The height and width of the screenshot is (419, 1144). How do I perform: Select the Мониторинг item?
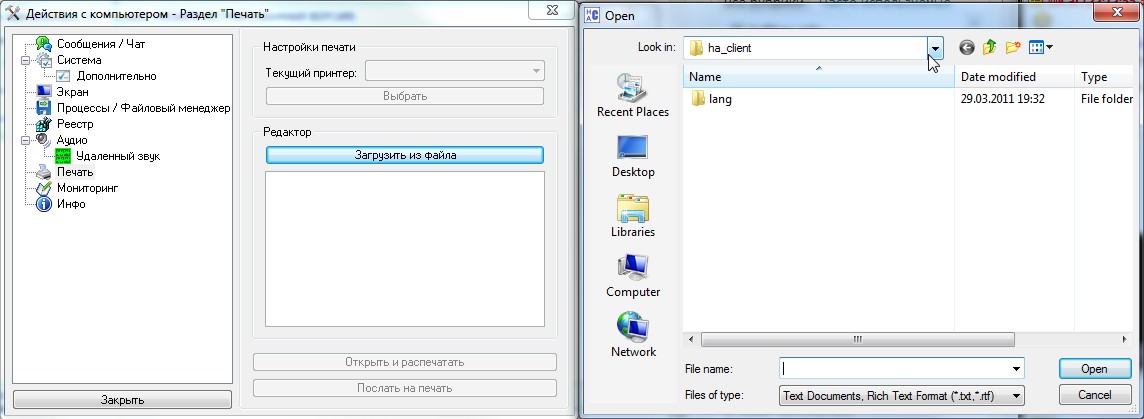tap(87, 188)
